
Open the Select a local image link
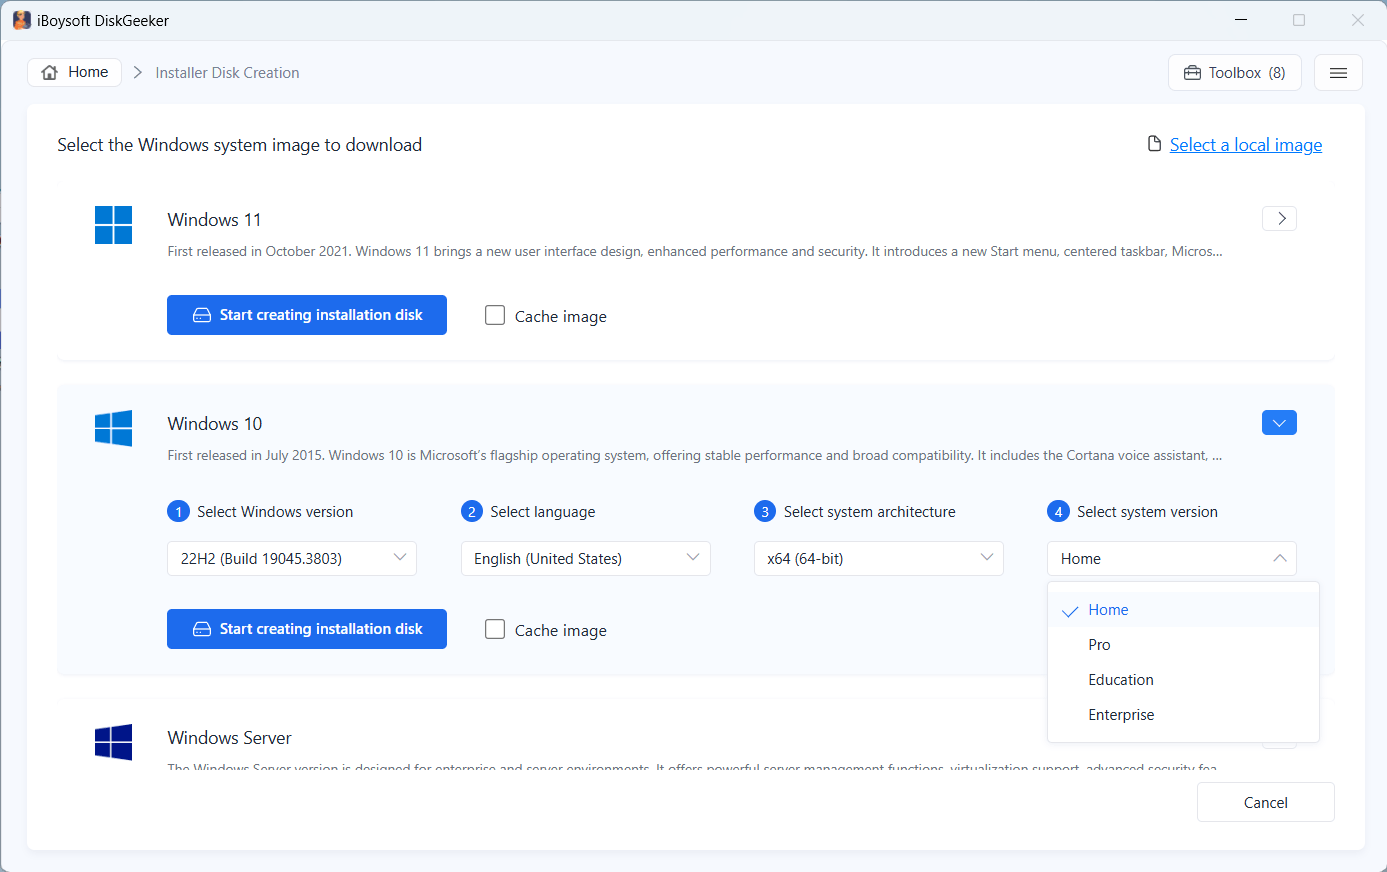[1246, 145]
